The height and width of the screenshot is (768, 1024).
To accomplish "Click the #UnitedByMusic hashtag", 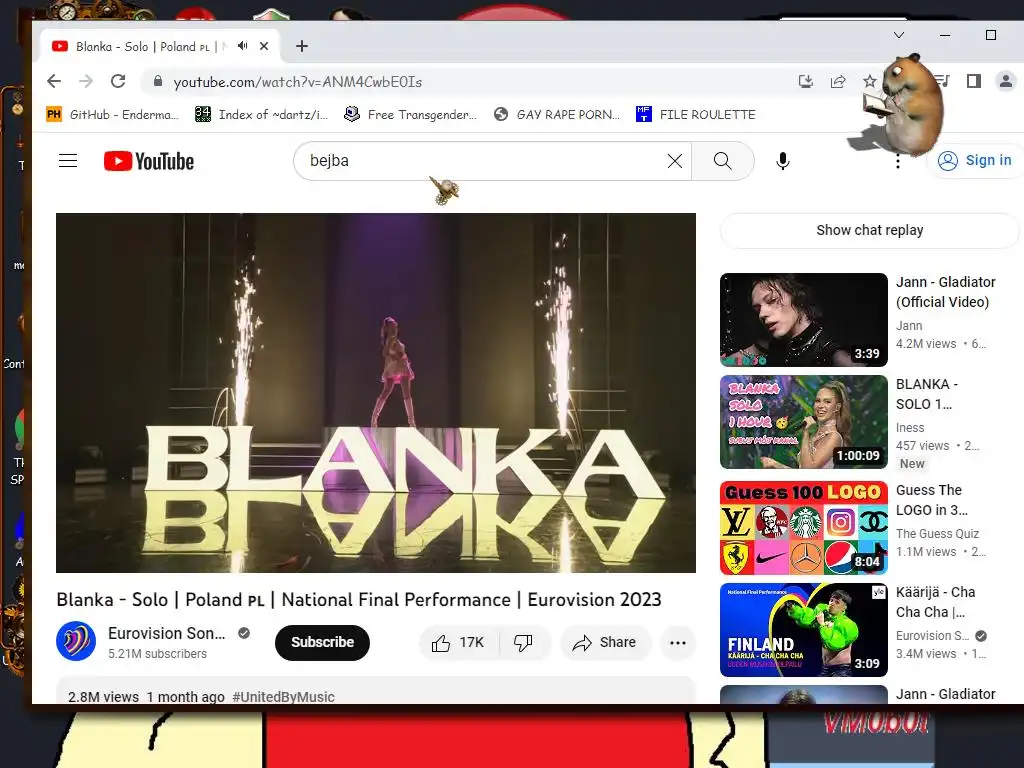I will (x=283, y=697).
